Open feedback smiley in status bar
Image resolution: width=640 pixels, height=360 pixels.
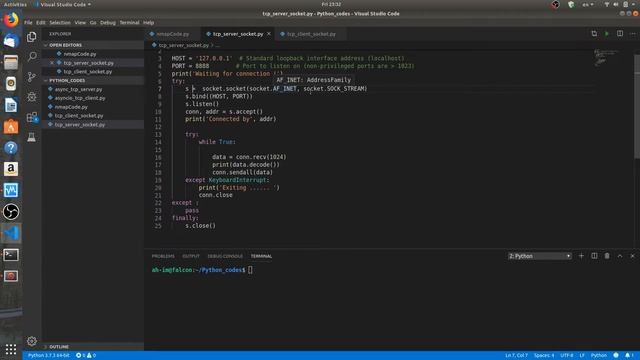pos(616,356)
